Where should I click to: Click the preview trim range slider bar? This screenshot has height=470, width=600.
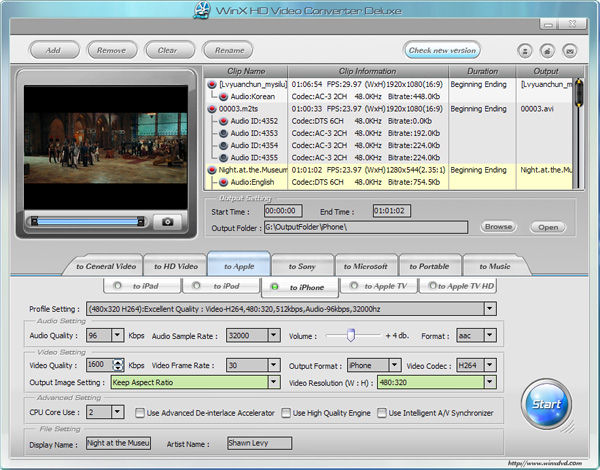[x=88, y=221]
